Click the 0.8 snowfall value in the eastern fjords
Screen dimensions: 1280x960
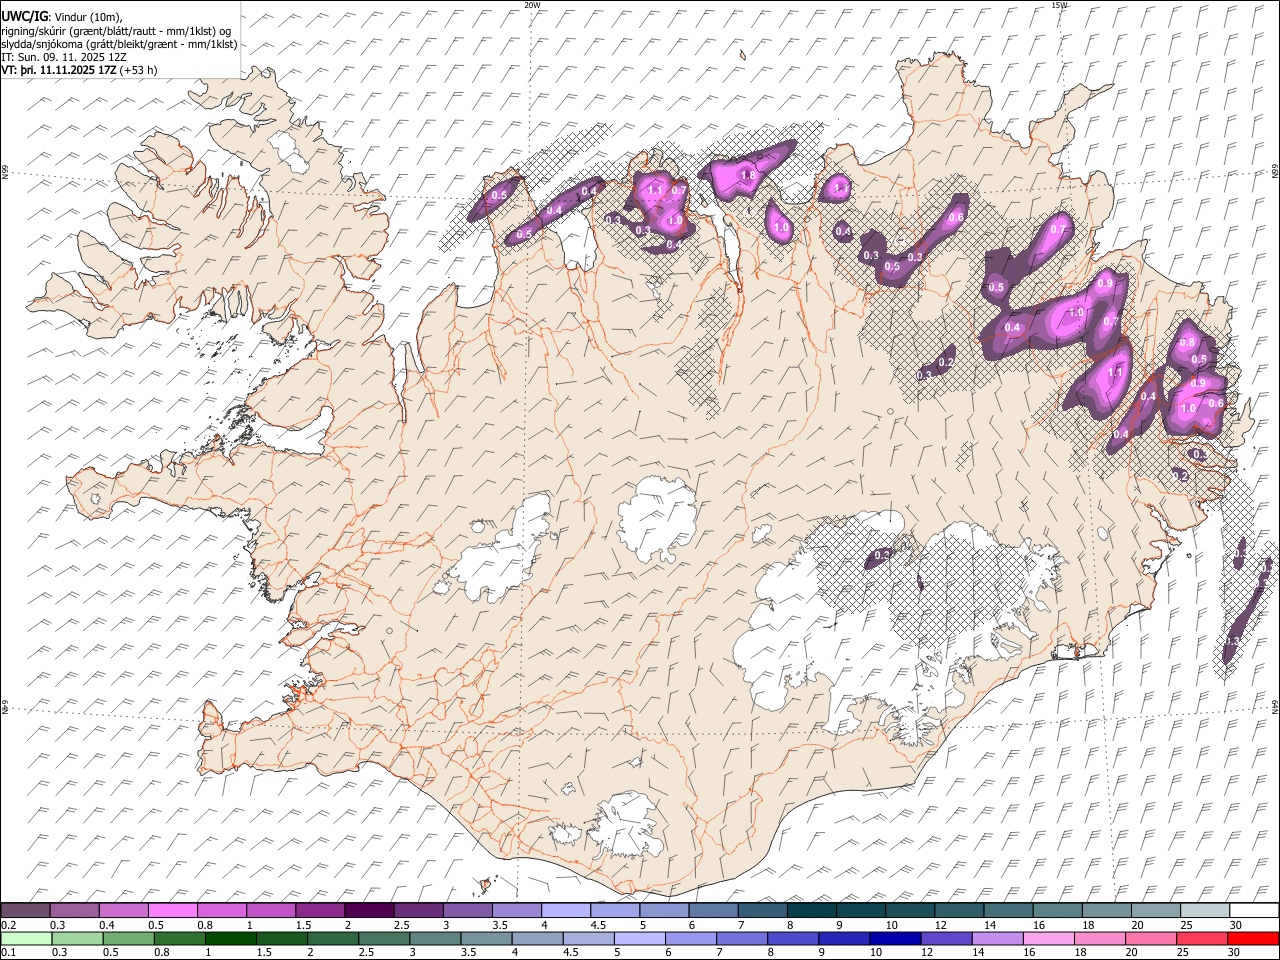click(1187, 342)
